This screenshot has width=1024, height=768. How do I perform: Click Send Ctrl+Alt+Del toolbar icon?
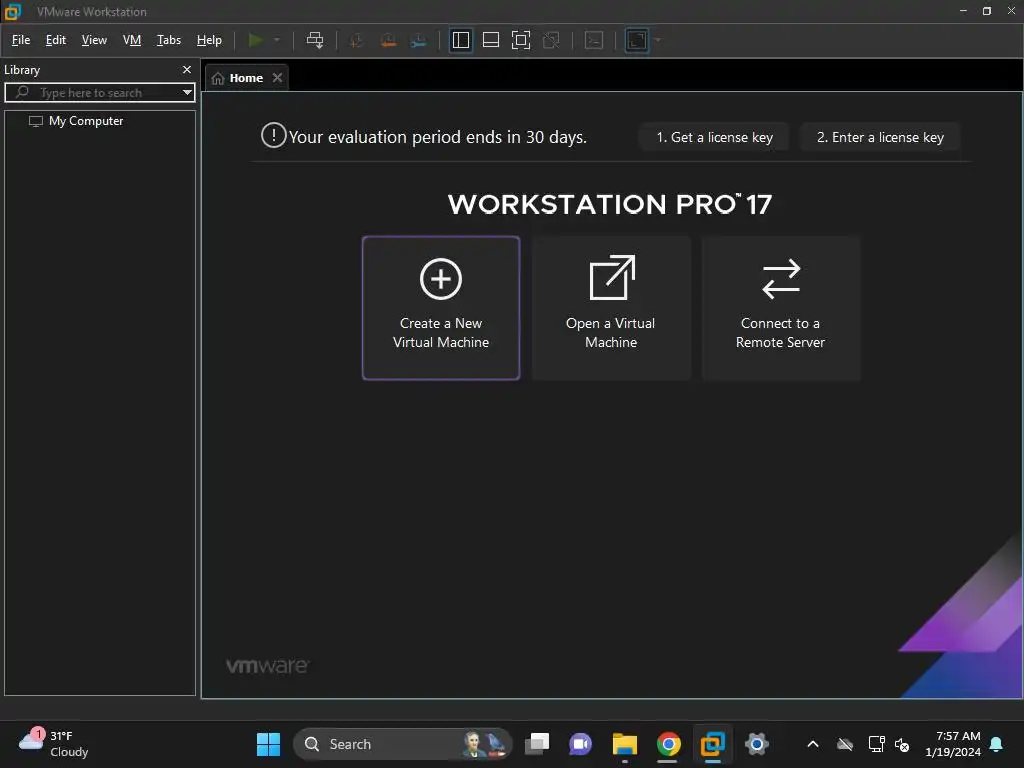(x=315, y=40)
